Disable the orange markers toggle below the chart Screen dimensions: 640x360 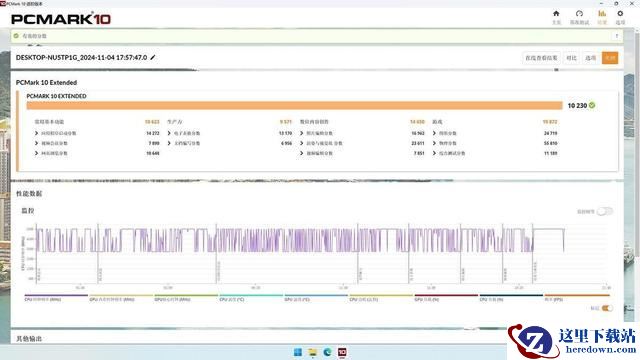click(x=607, y=308)
